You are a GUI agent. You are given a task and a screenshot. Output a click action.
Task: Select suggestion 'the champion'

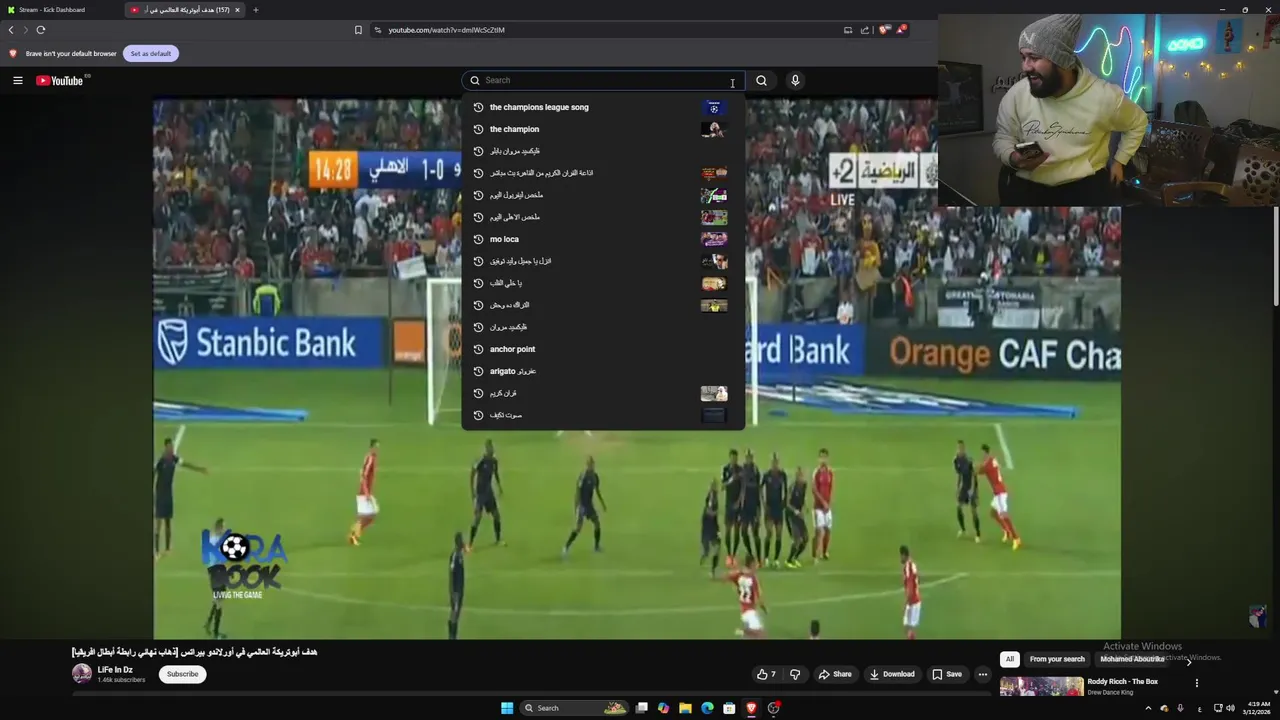[x=603, y=129]
